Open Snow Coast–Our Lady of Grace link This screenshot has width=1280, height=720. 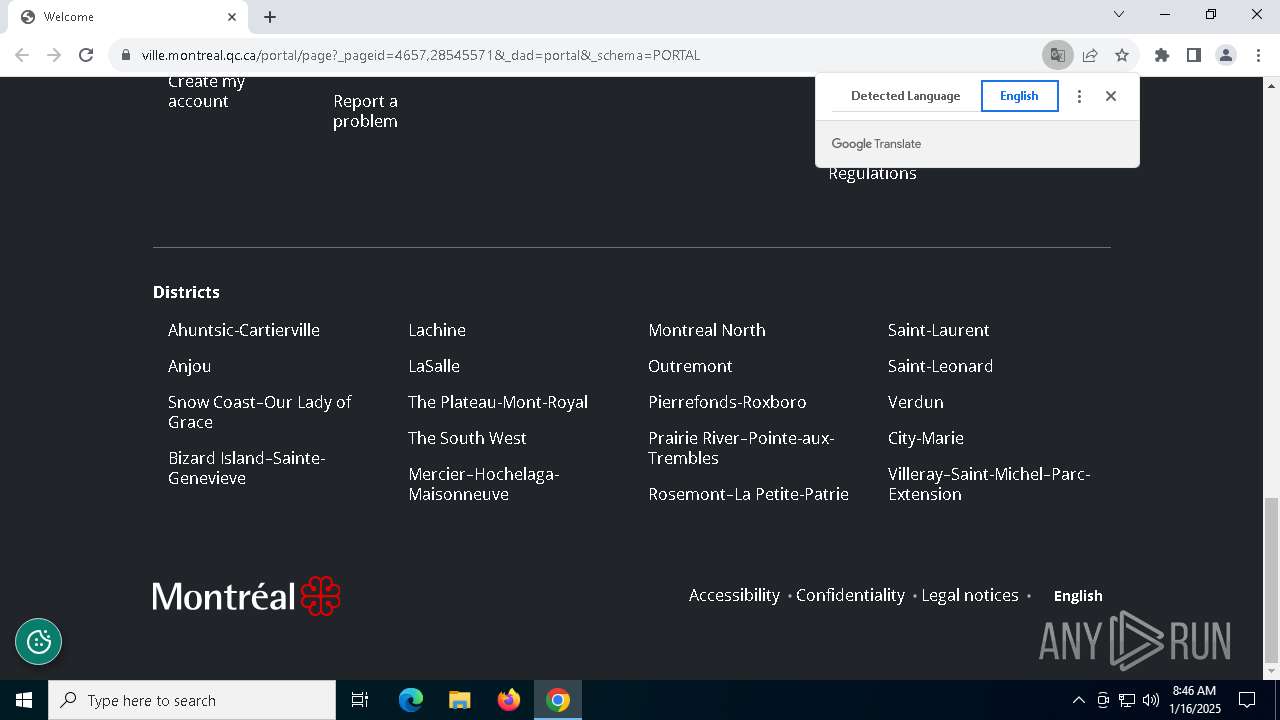(260, 412)
